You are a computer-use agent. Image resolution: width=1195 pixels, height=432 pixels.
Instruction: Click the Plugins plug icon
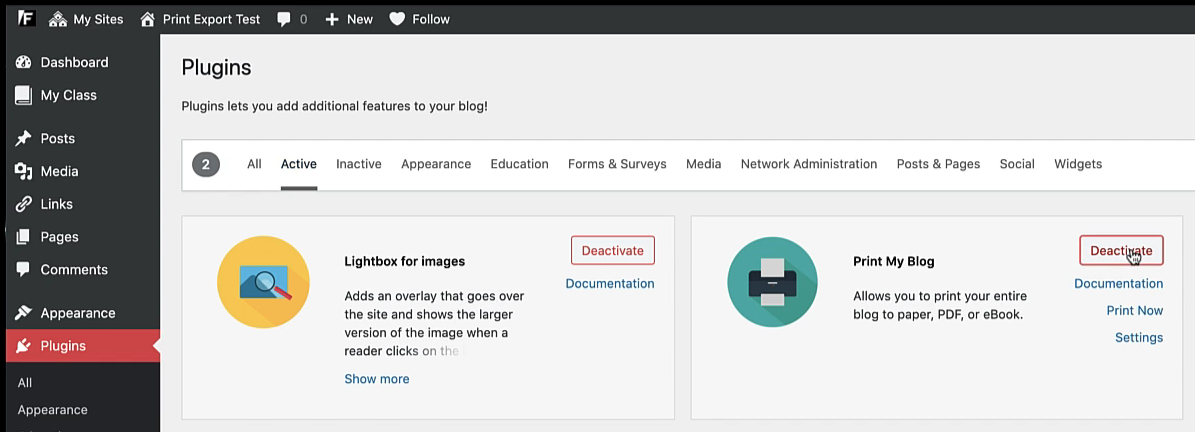pyautogui.click(x=24, y=346)
